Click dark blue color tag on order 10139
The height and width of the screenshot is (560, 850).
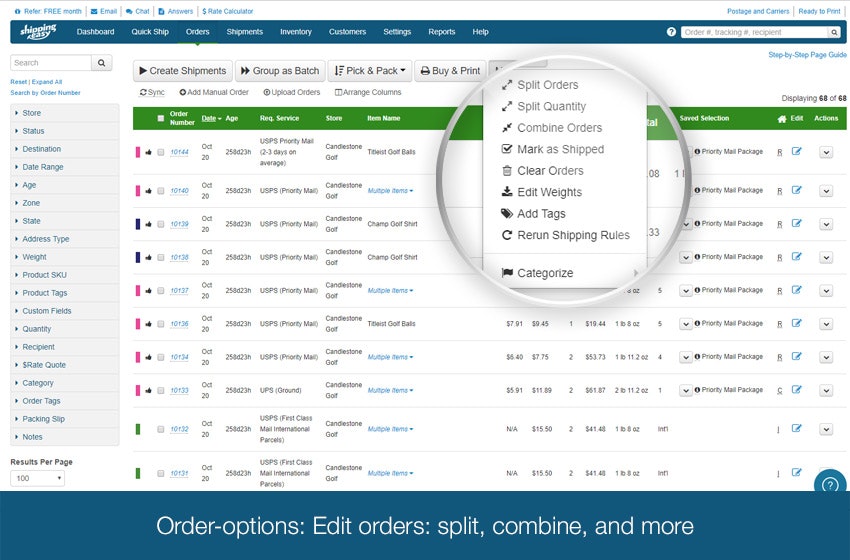pos(138,224)
